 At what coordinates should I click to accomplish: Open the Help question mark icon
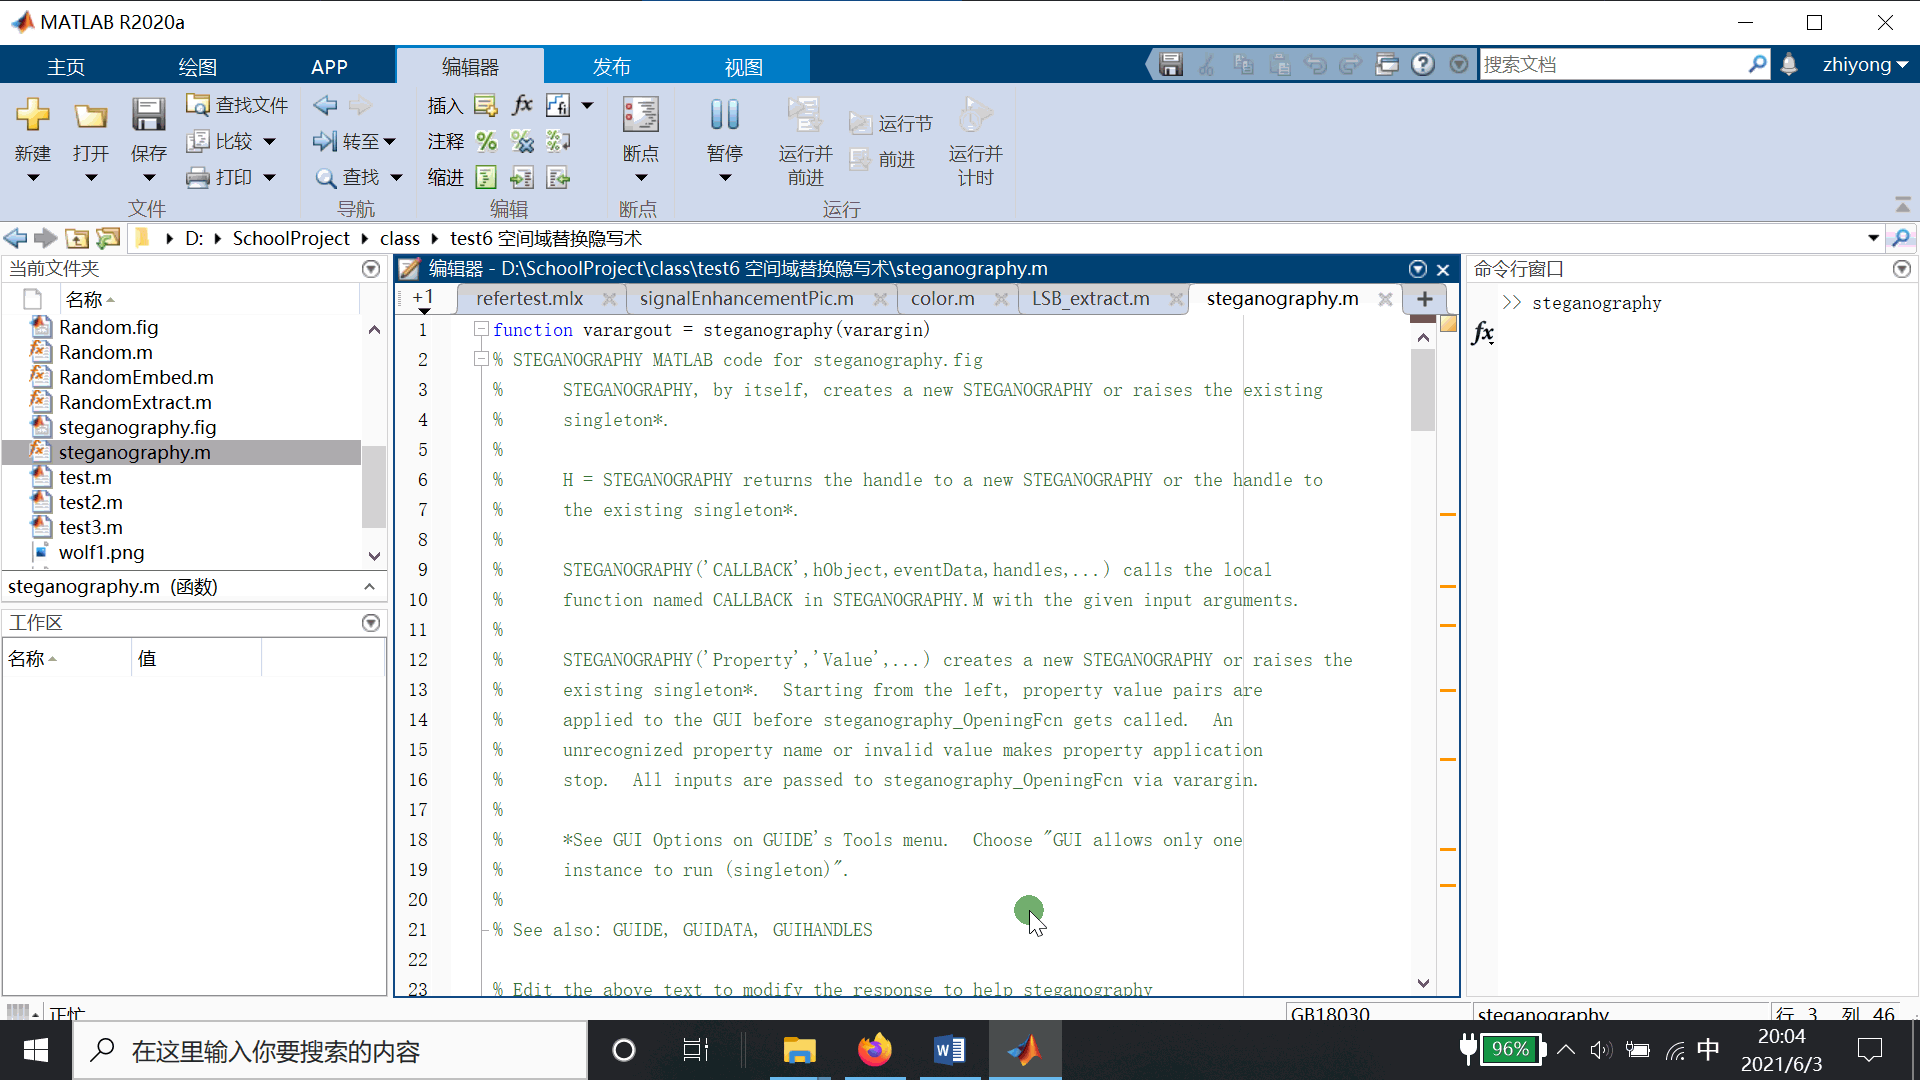1423,65
